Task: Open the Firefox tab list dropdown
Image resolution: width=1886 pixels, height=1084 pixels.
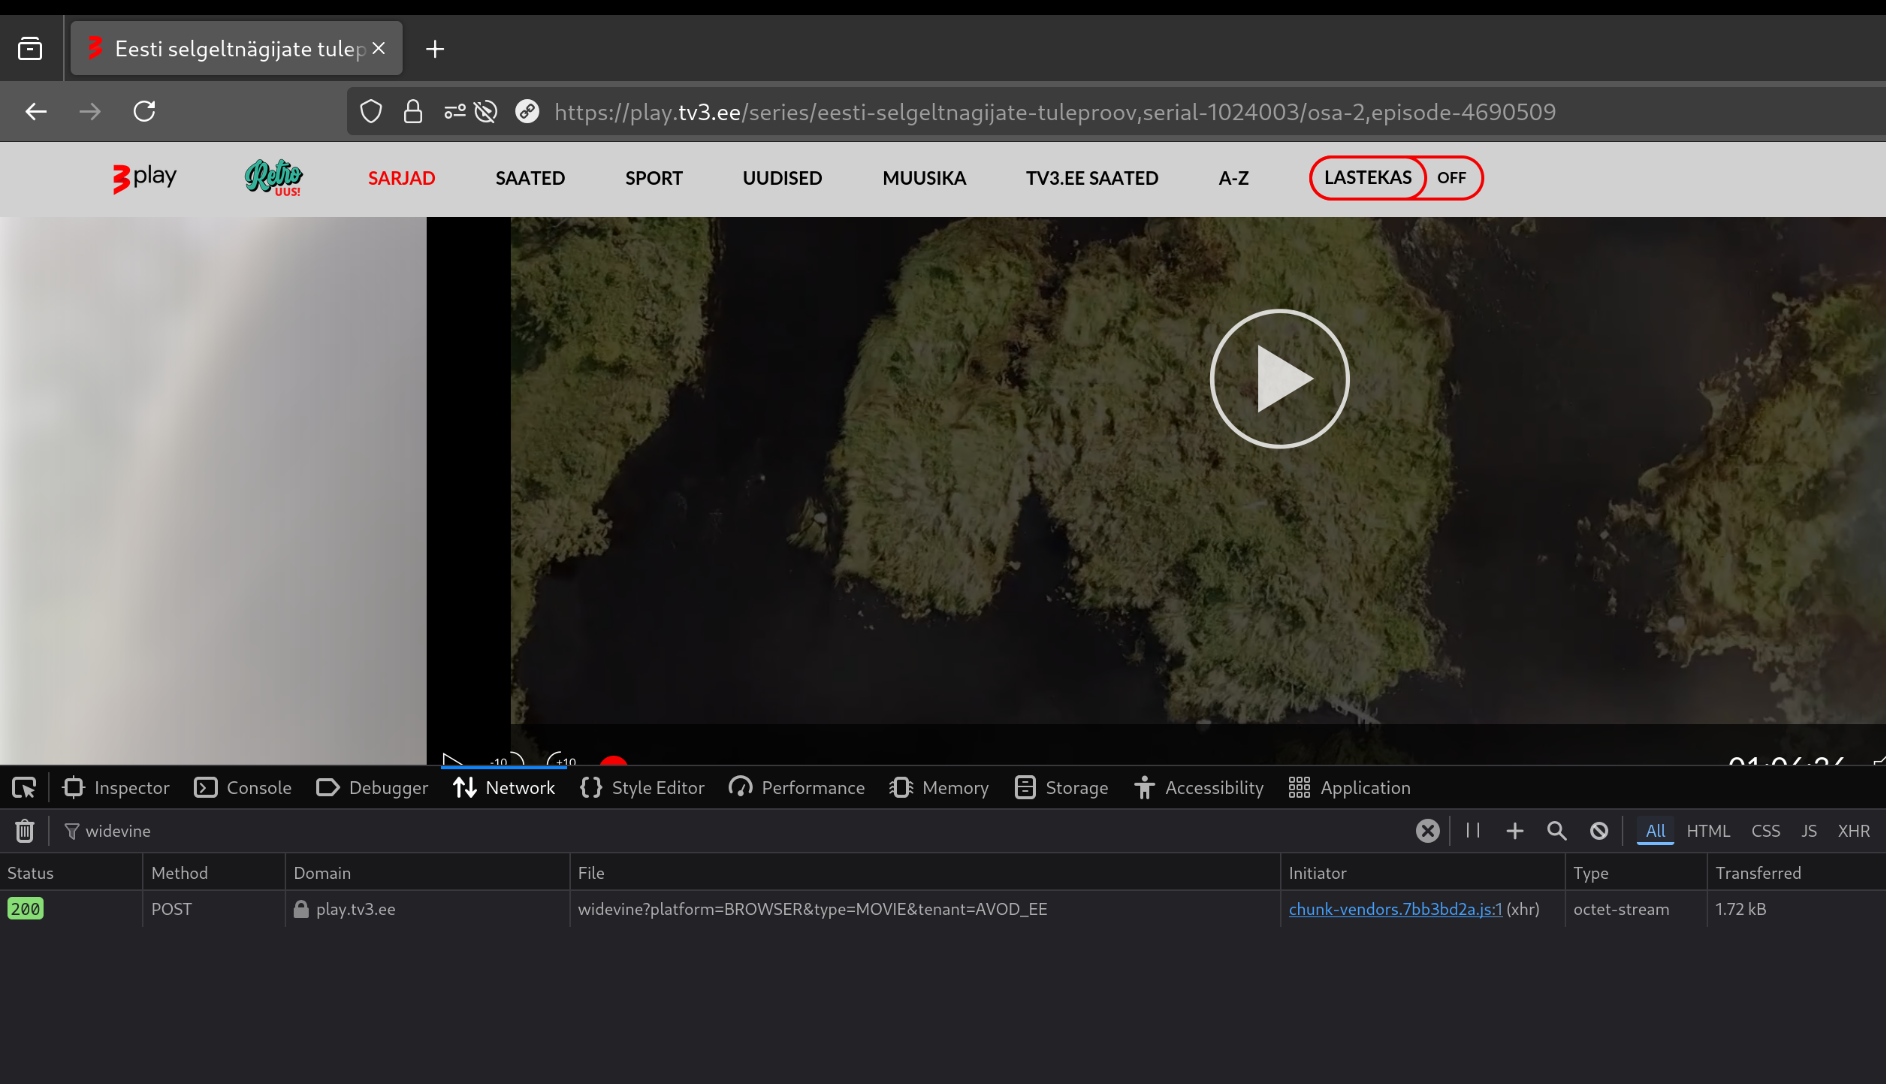Action: pos(30,48)
